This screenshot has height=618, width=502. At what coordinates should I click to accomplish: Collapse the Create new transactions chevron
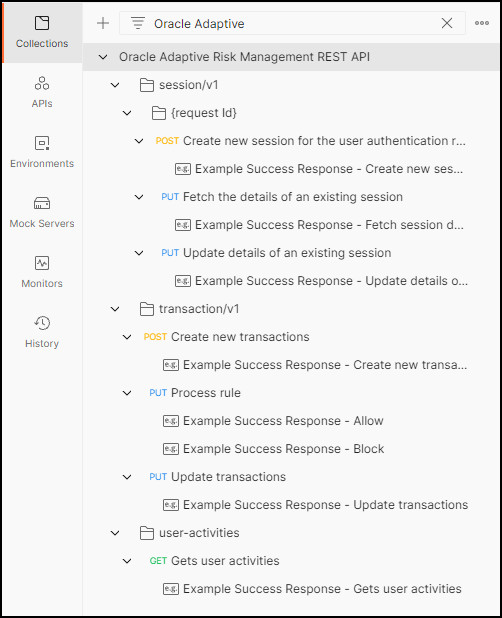[127, 337]
